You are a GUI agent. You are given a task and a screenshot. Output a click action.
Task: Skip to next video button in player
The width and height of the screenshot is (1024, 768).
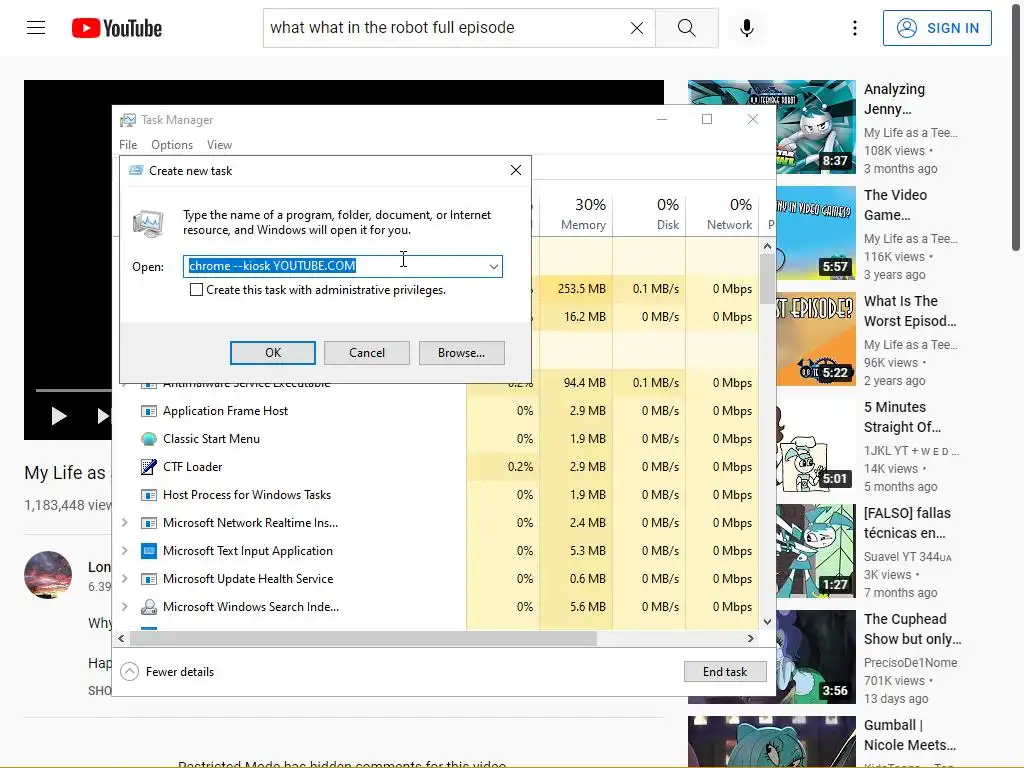[103, 416]
